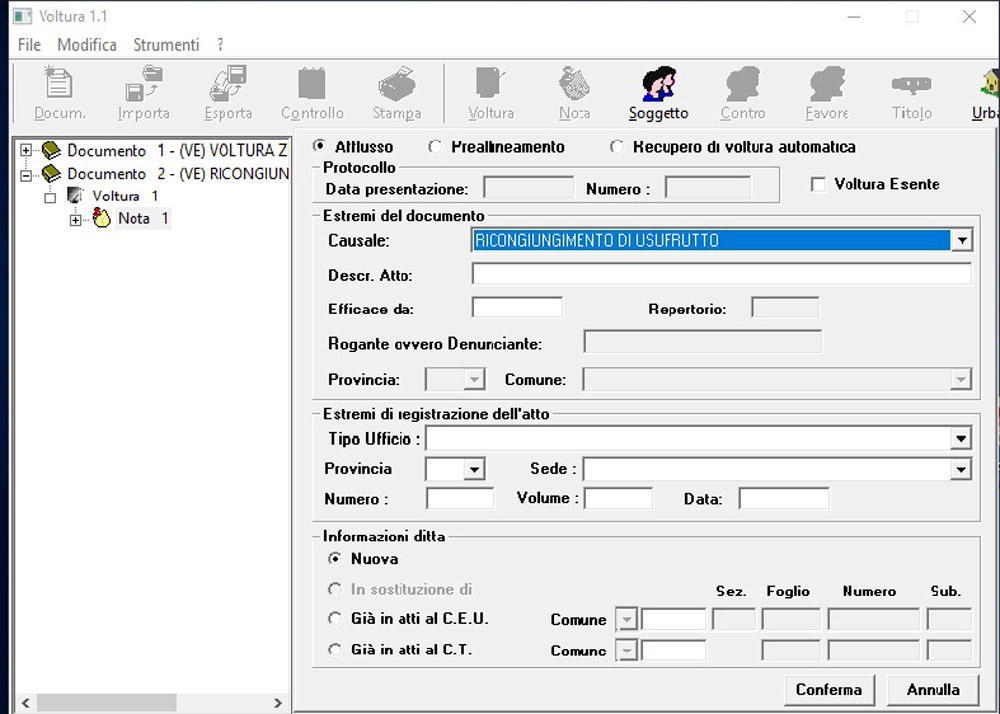Select Documento 2 - (VE) RICONGIUN row
This screenshot has width=1000, height=714.
[178, 173]
